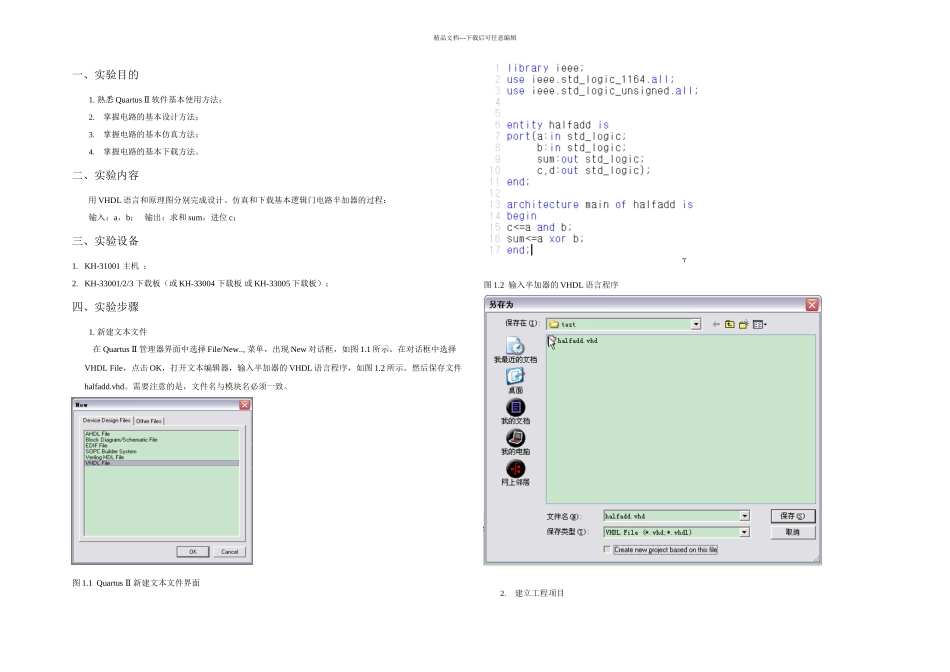Expand the 保存类型 dropdown arrow

[x=745, y=532]
